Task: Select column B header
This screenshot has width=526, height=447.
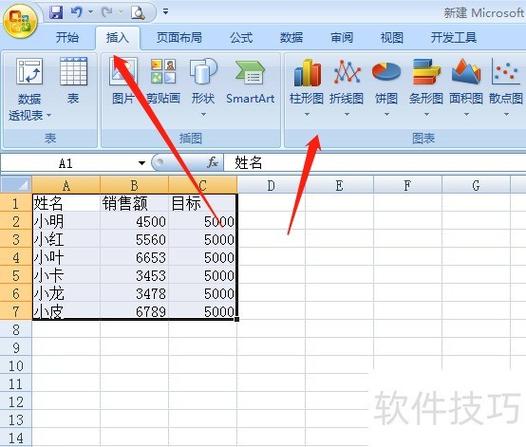Action: 134,185
